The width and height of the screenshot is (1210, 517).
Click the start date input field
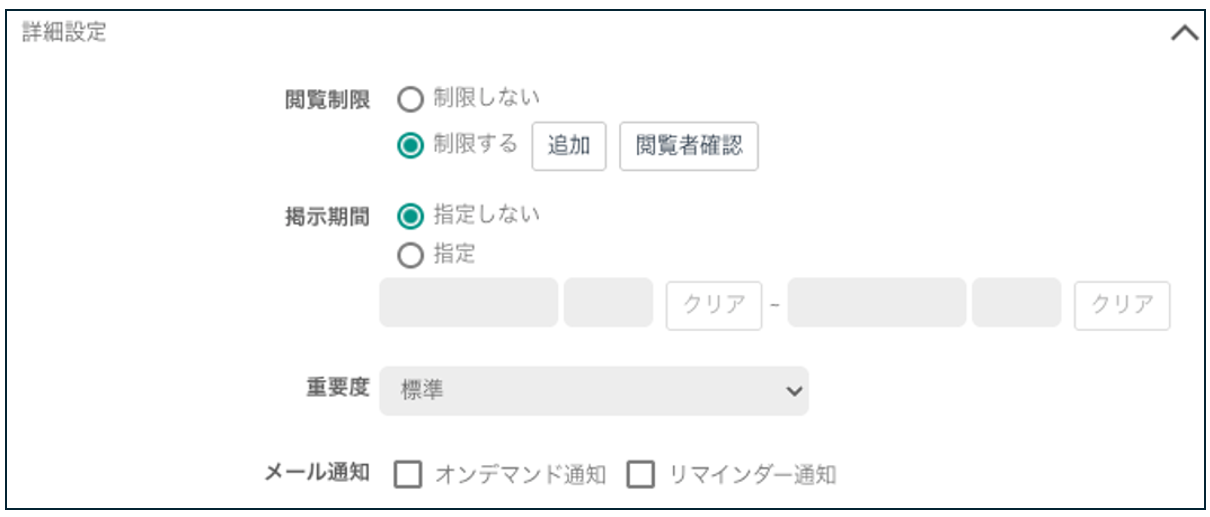[x=468, y=303]
